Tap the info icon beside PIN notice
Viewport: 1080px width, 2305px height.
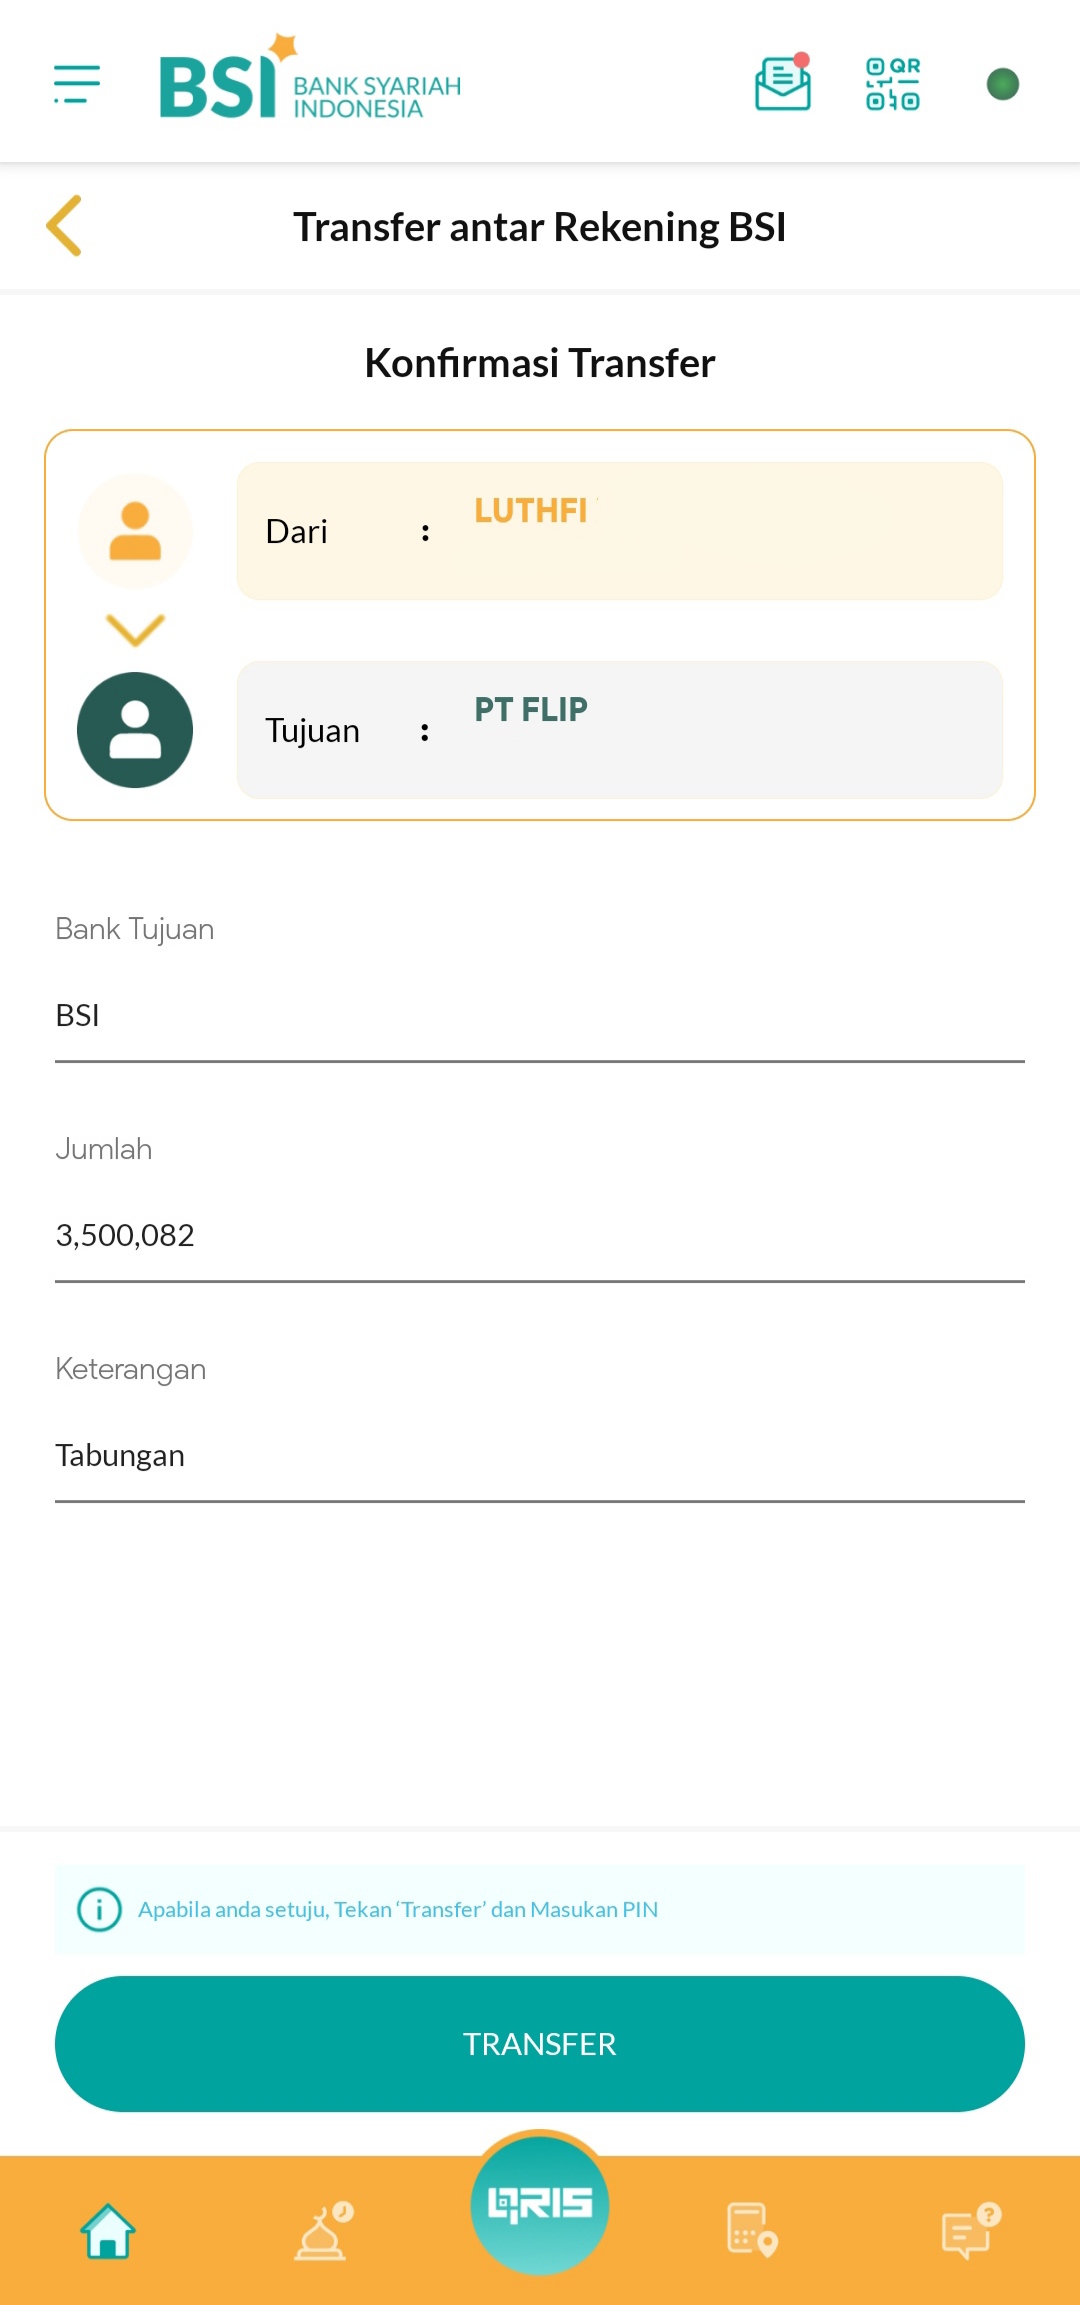coord(99,1909)
